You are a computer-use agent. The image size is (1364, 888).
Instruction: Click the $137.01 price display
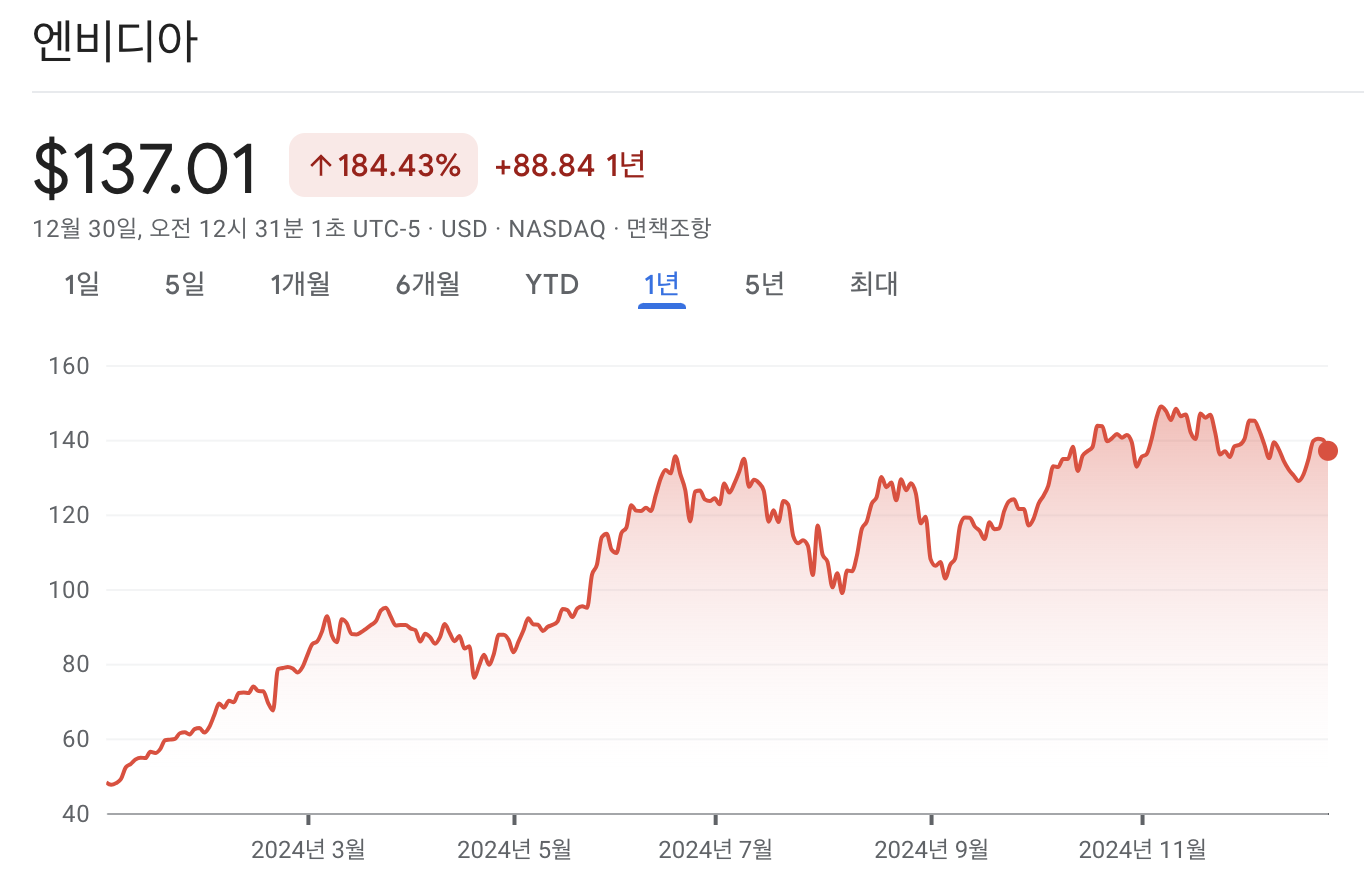146,165
